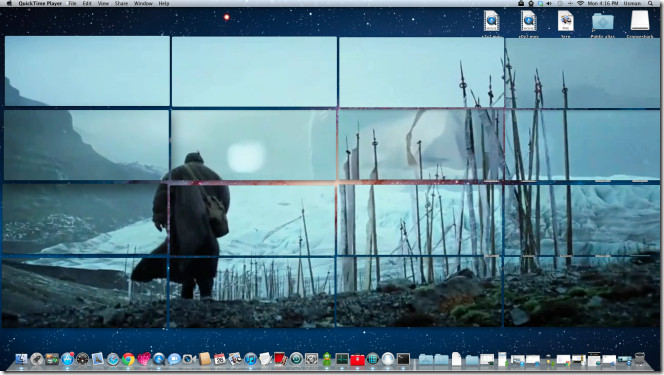
Task: Open Spotlight search magnifier
Action: click(650, 3)
